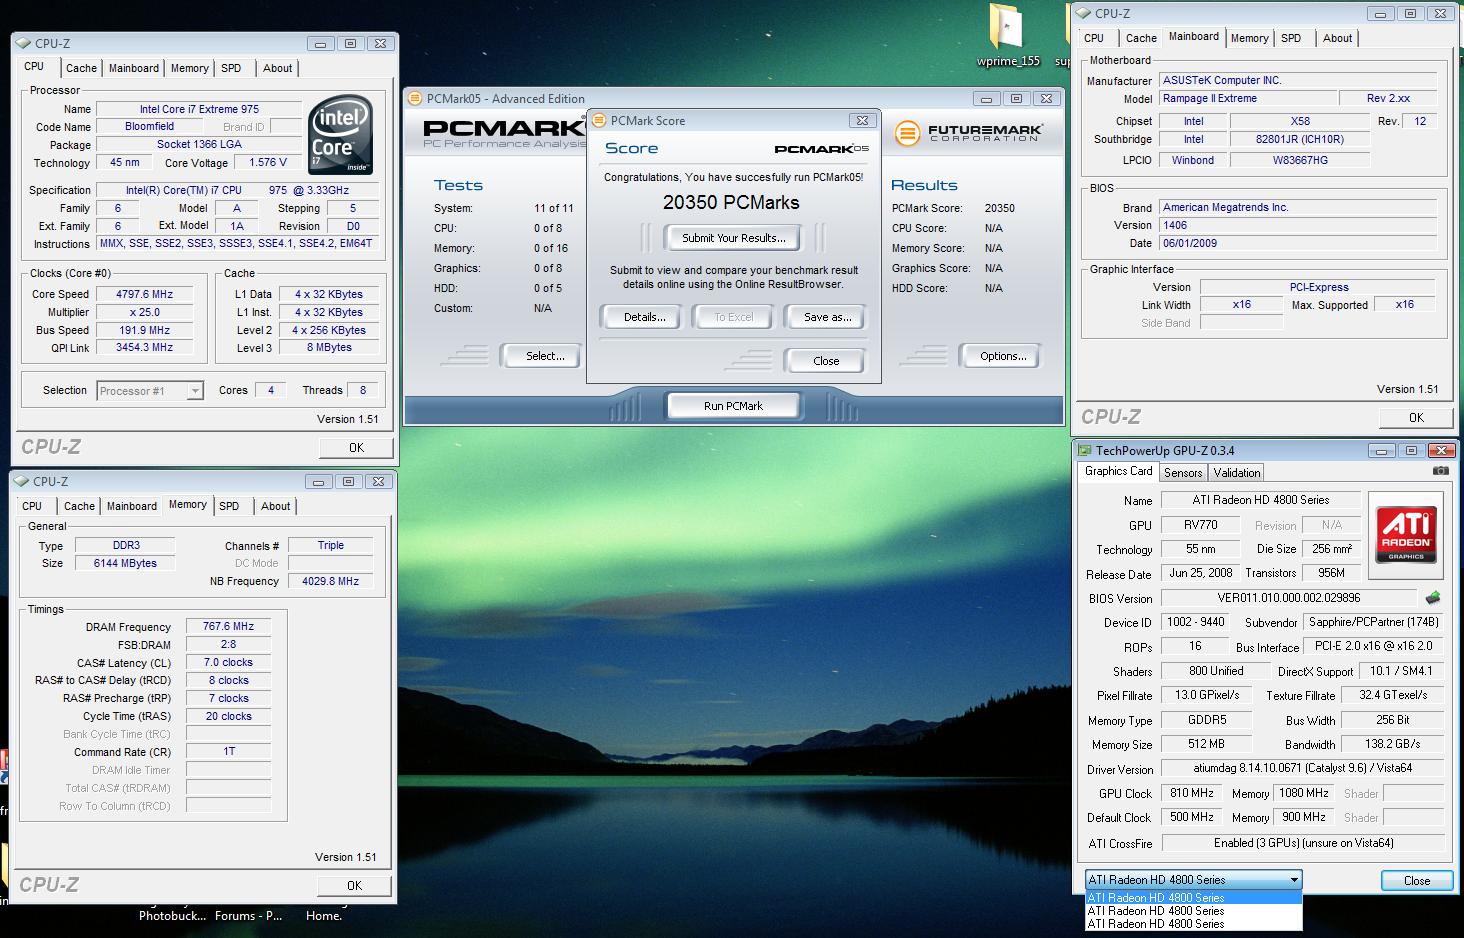Click the Command Rate 1T value

(229, 751)
